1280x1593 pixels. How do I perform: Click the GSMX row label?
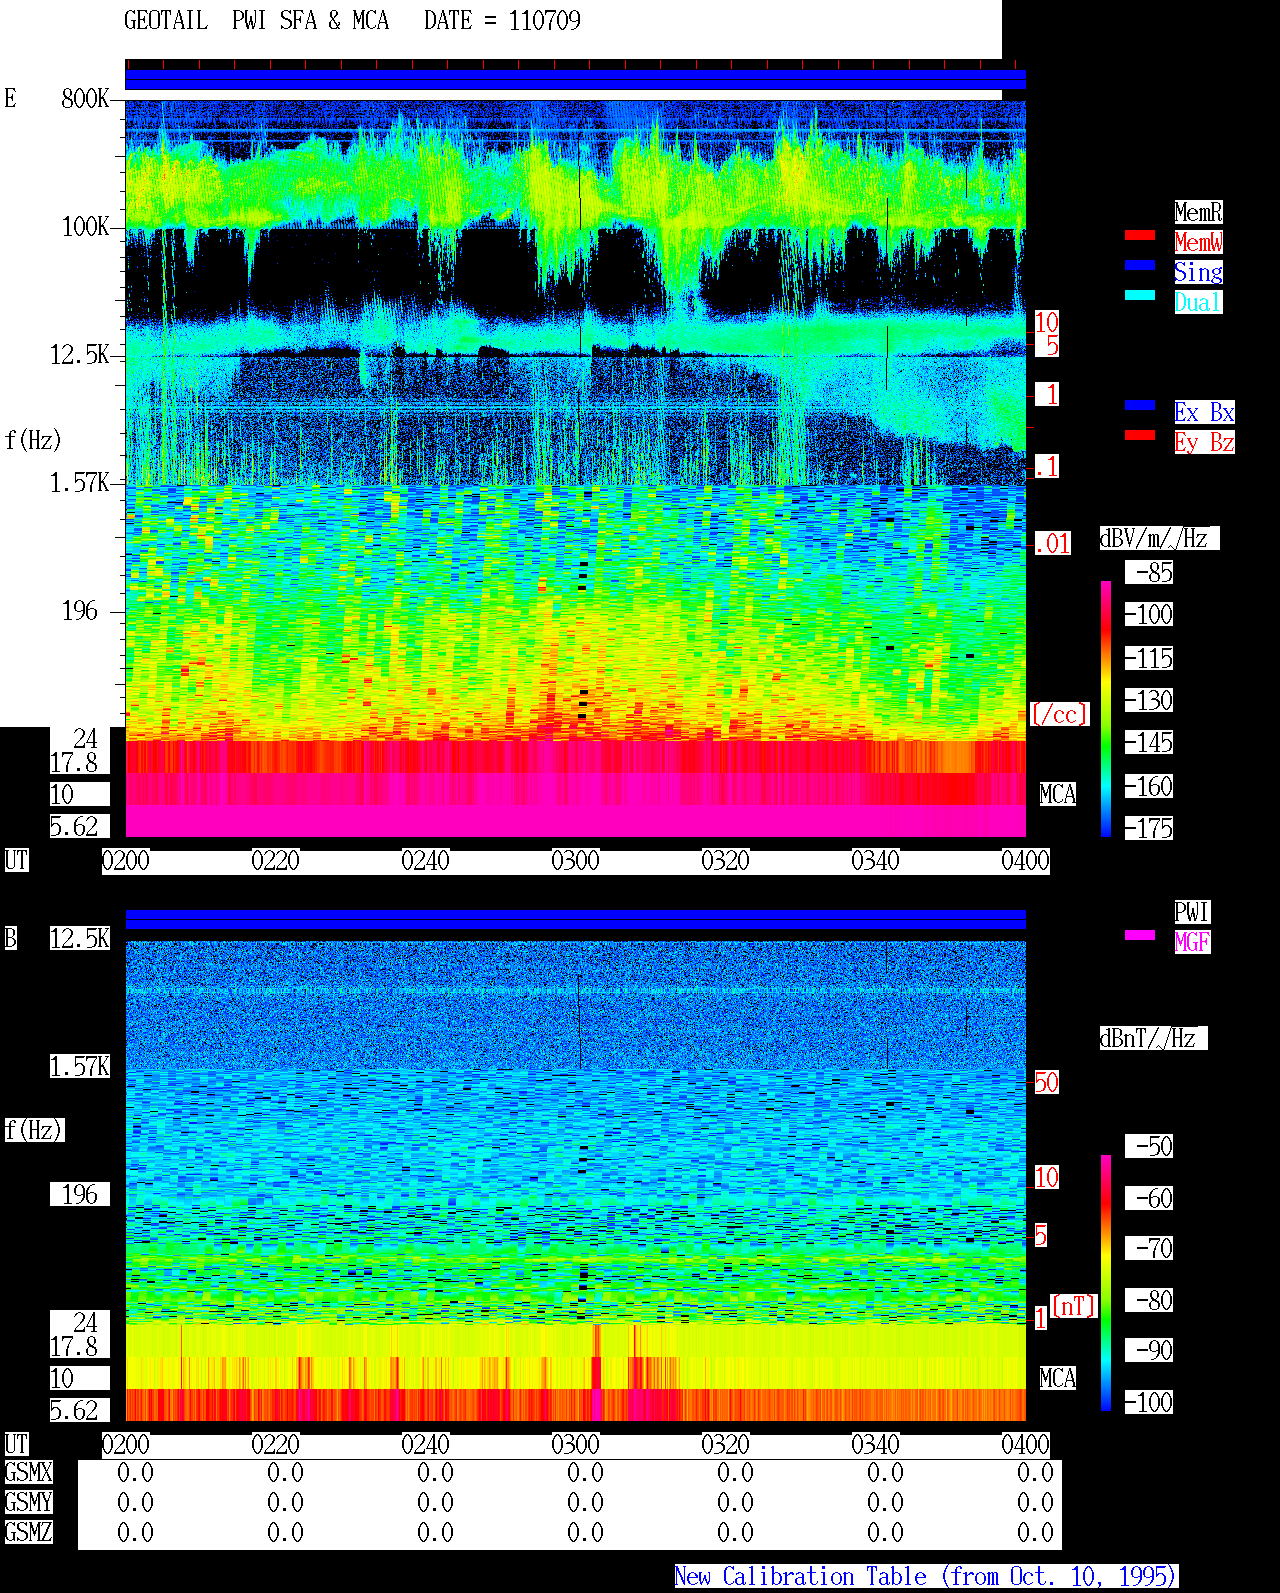coord(29,1473)
